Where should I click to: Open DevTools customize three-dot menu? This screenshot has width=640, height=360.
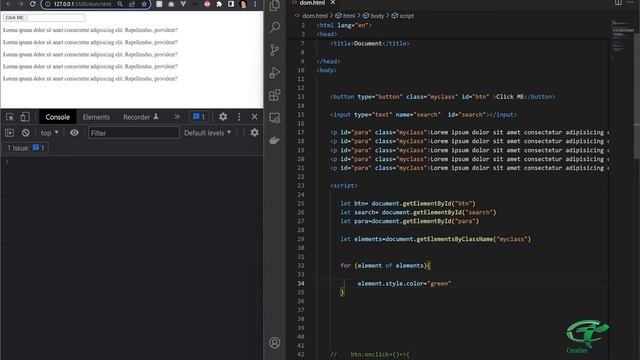239,117
